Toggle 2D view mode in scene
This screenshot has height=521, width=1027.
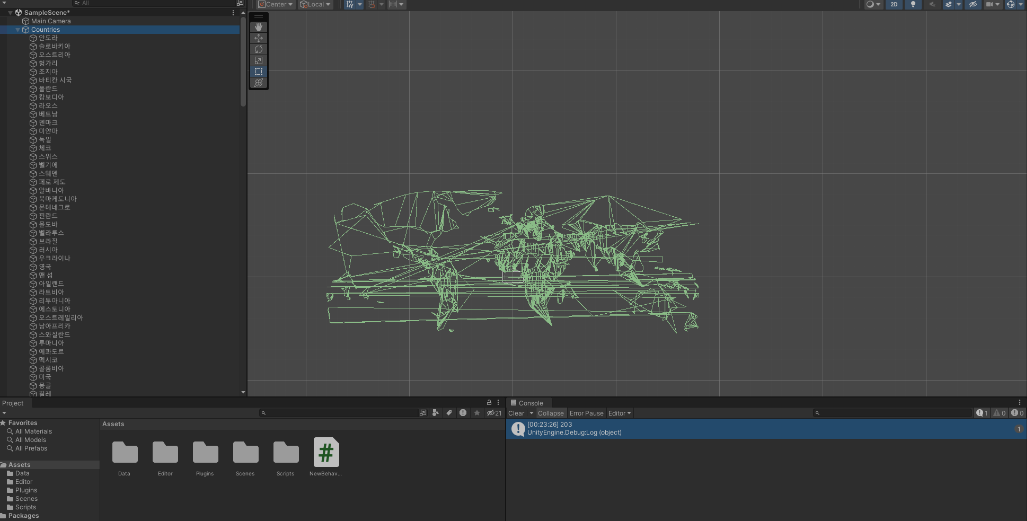[x=894, y=5]
